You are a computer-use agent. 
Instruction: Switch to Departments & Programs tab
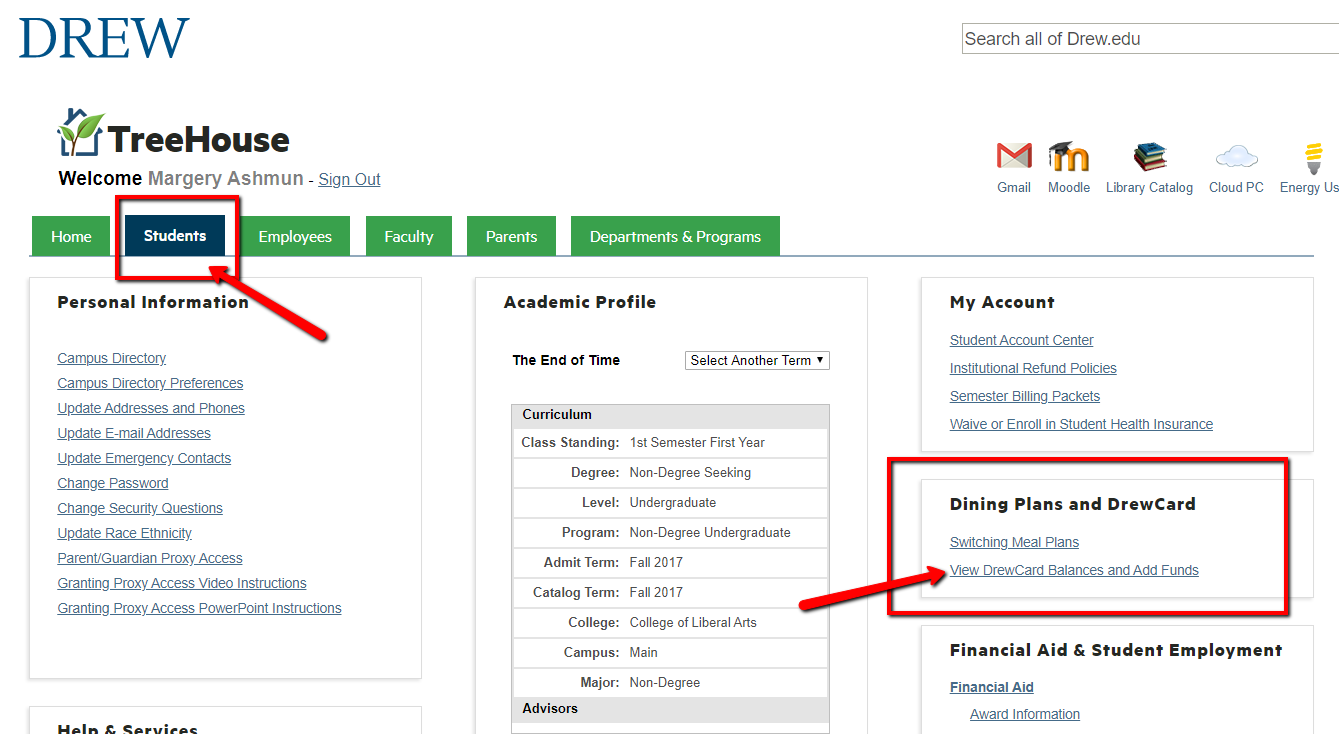pos(675,236)
